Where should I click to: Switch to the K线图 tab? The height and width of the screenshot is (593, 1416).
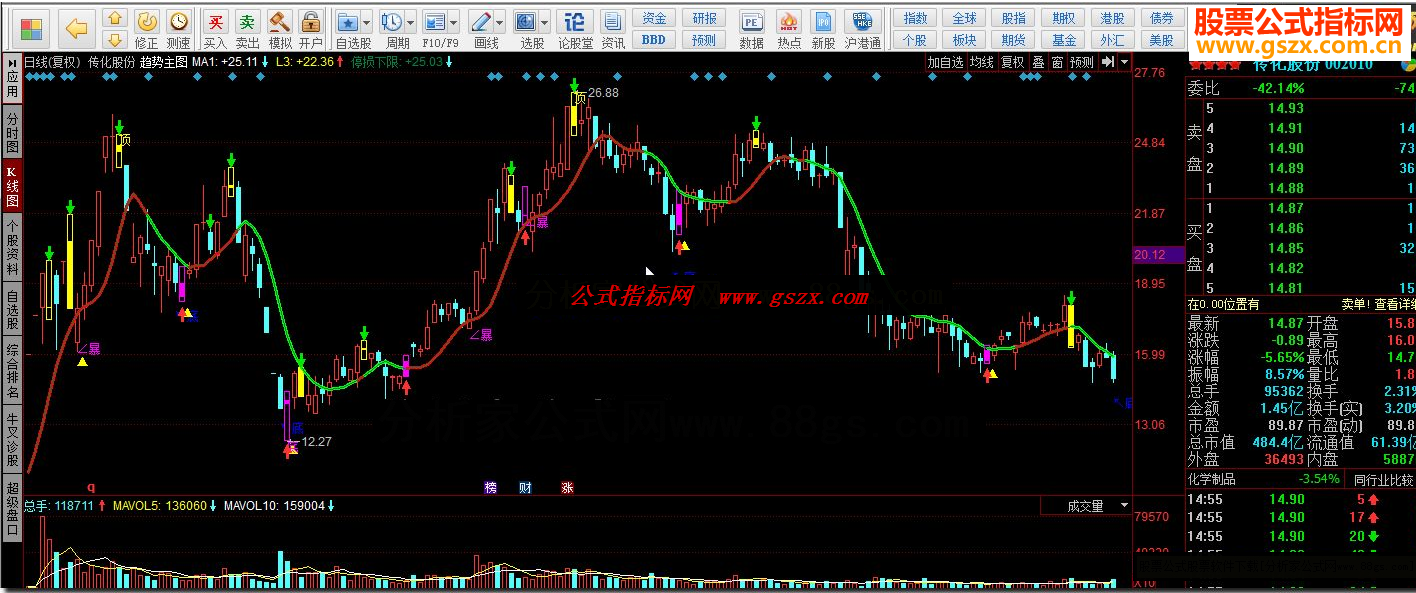(x=12, y=186)
